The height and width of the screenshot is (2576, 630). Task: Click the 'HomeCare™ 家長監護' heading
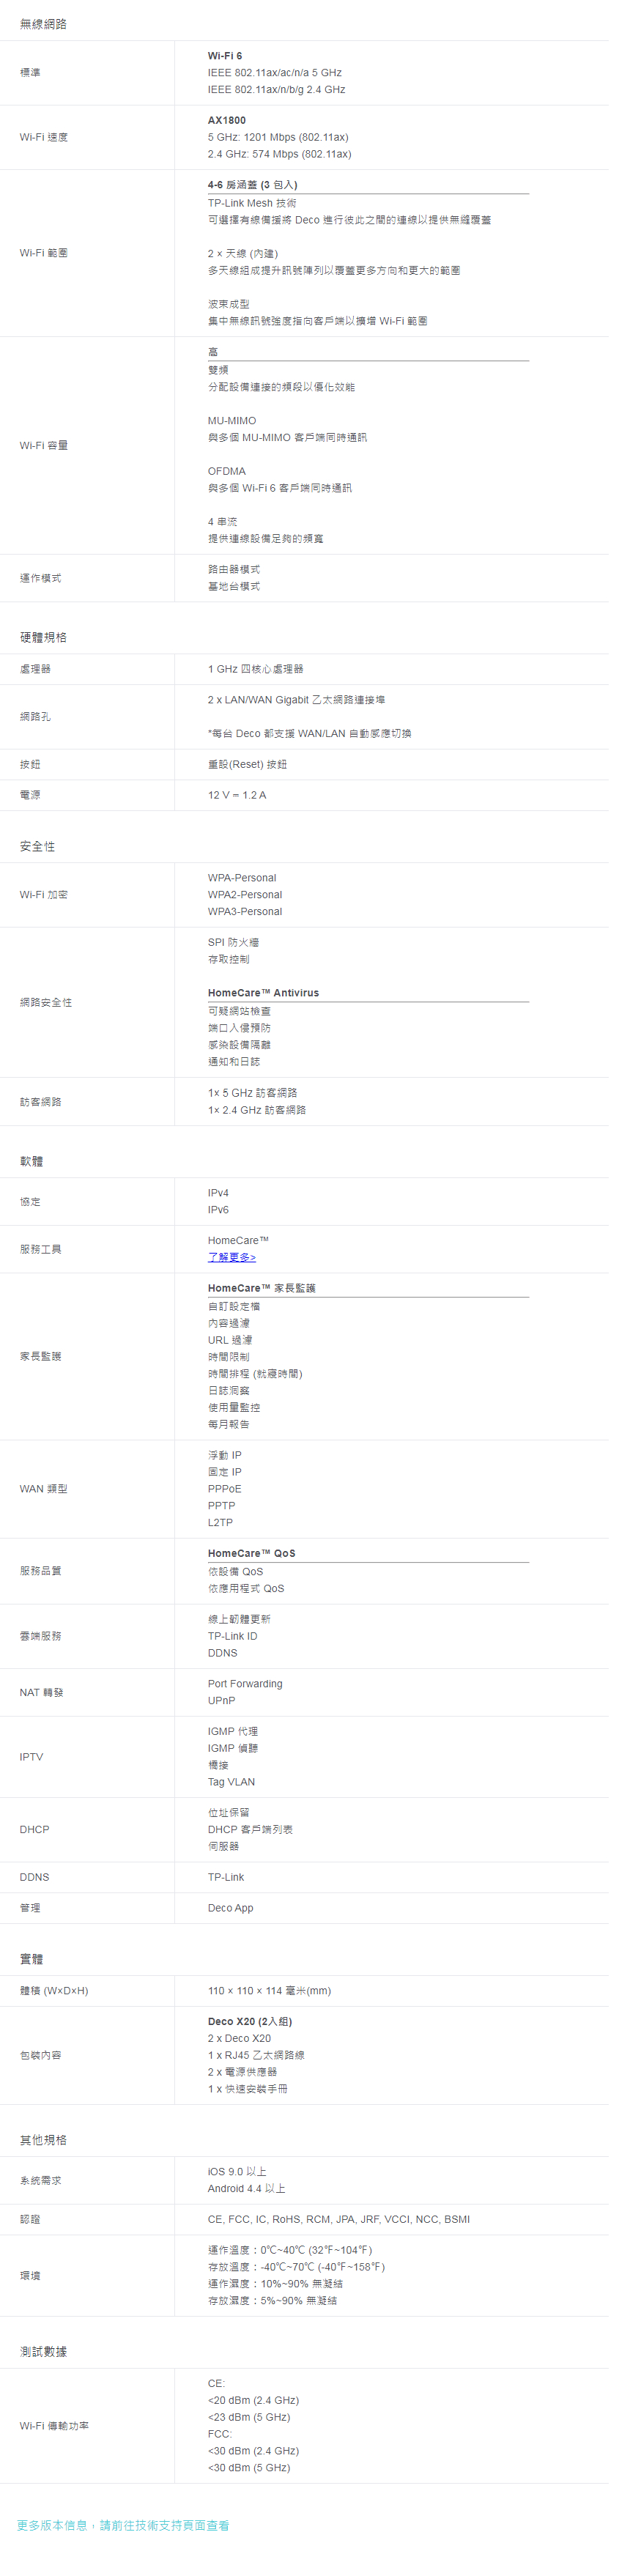click(x=262, y=1288)
